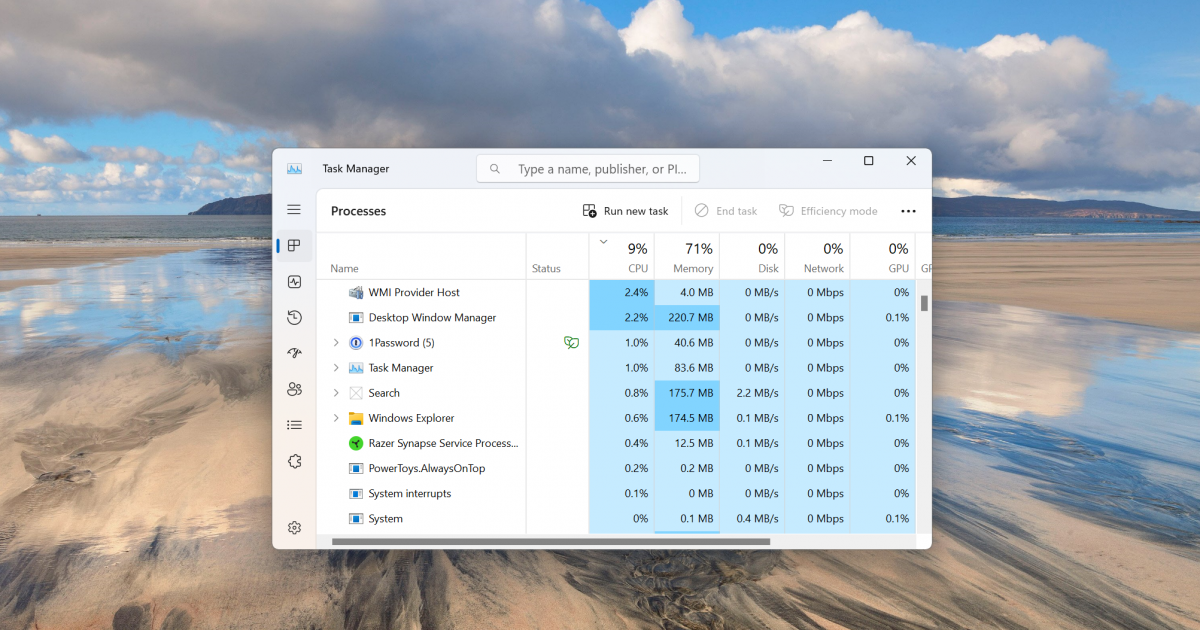Viewport: 1200px width, 630px height.
Task: Open the App history icon
Action: (293, 317)
